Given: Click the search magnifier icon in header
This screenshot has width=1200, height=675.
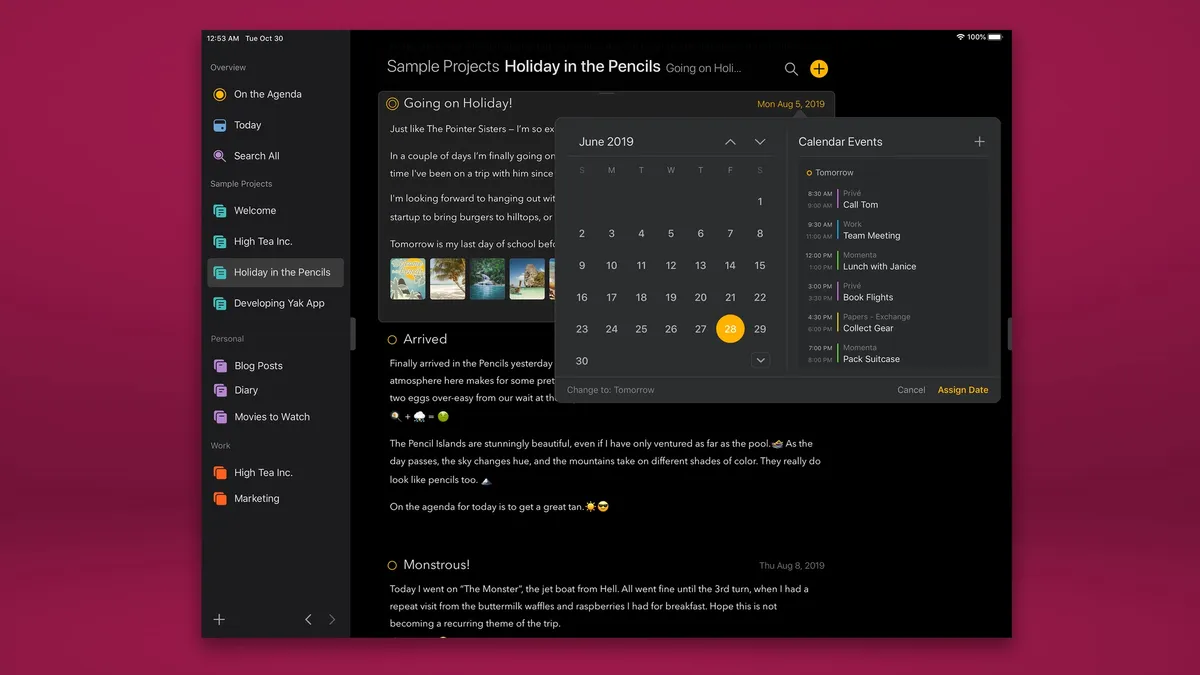Looking at the screenshot, I should point(791,69).
